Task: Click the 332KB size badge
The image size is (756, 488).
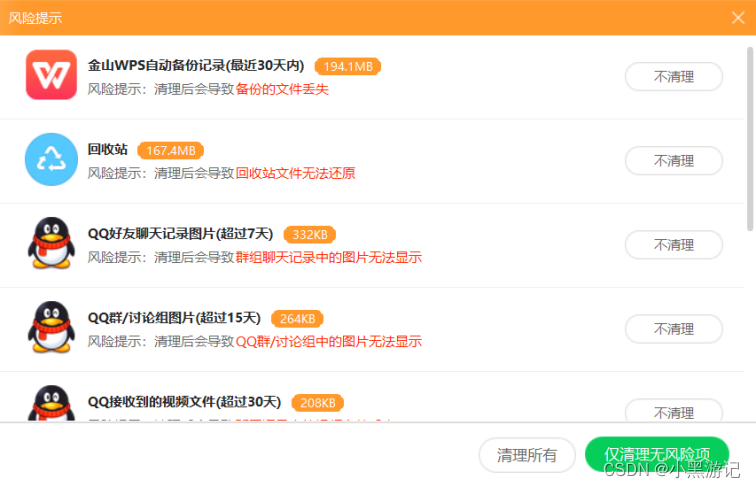Action: pos(310,234)
